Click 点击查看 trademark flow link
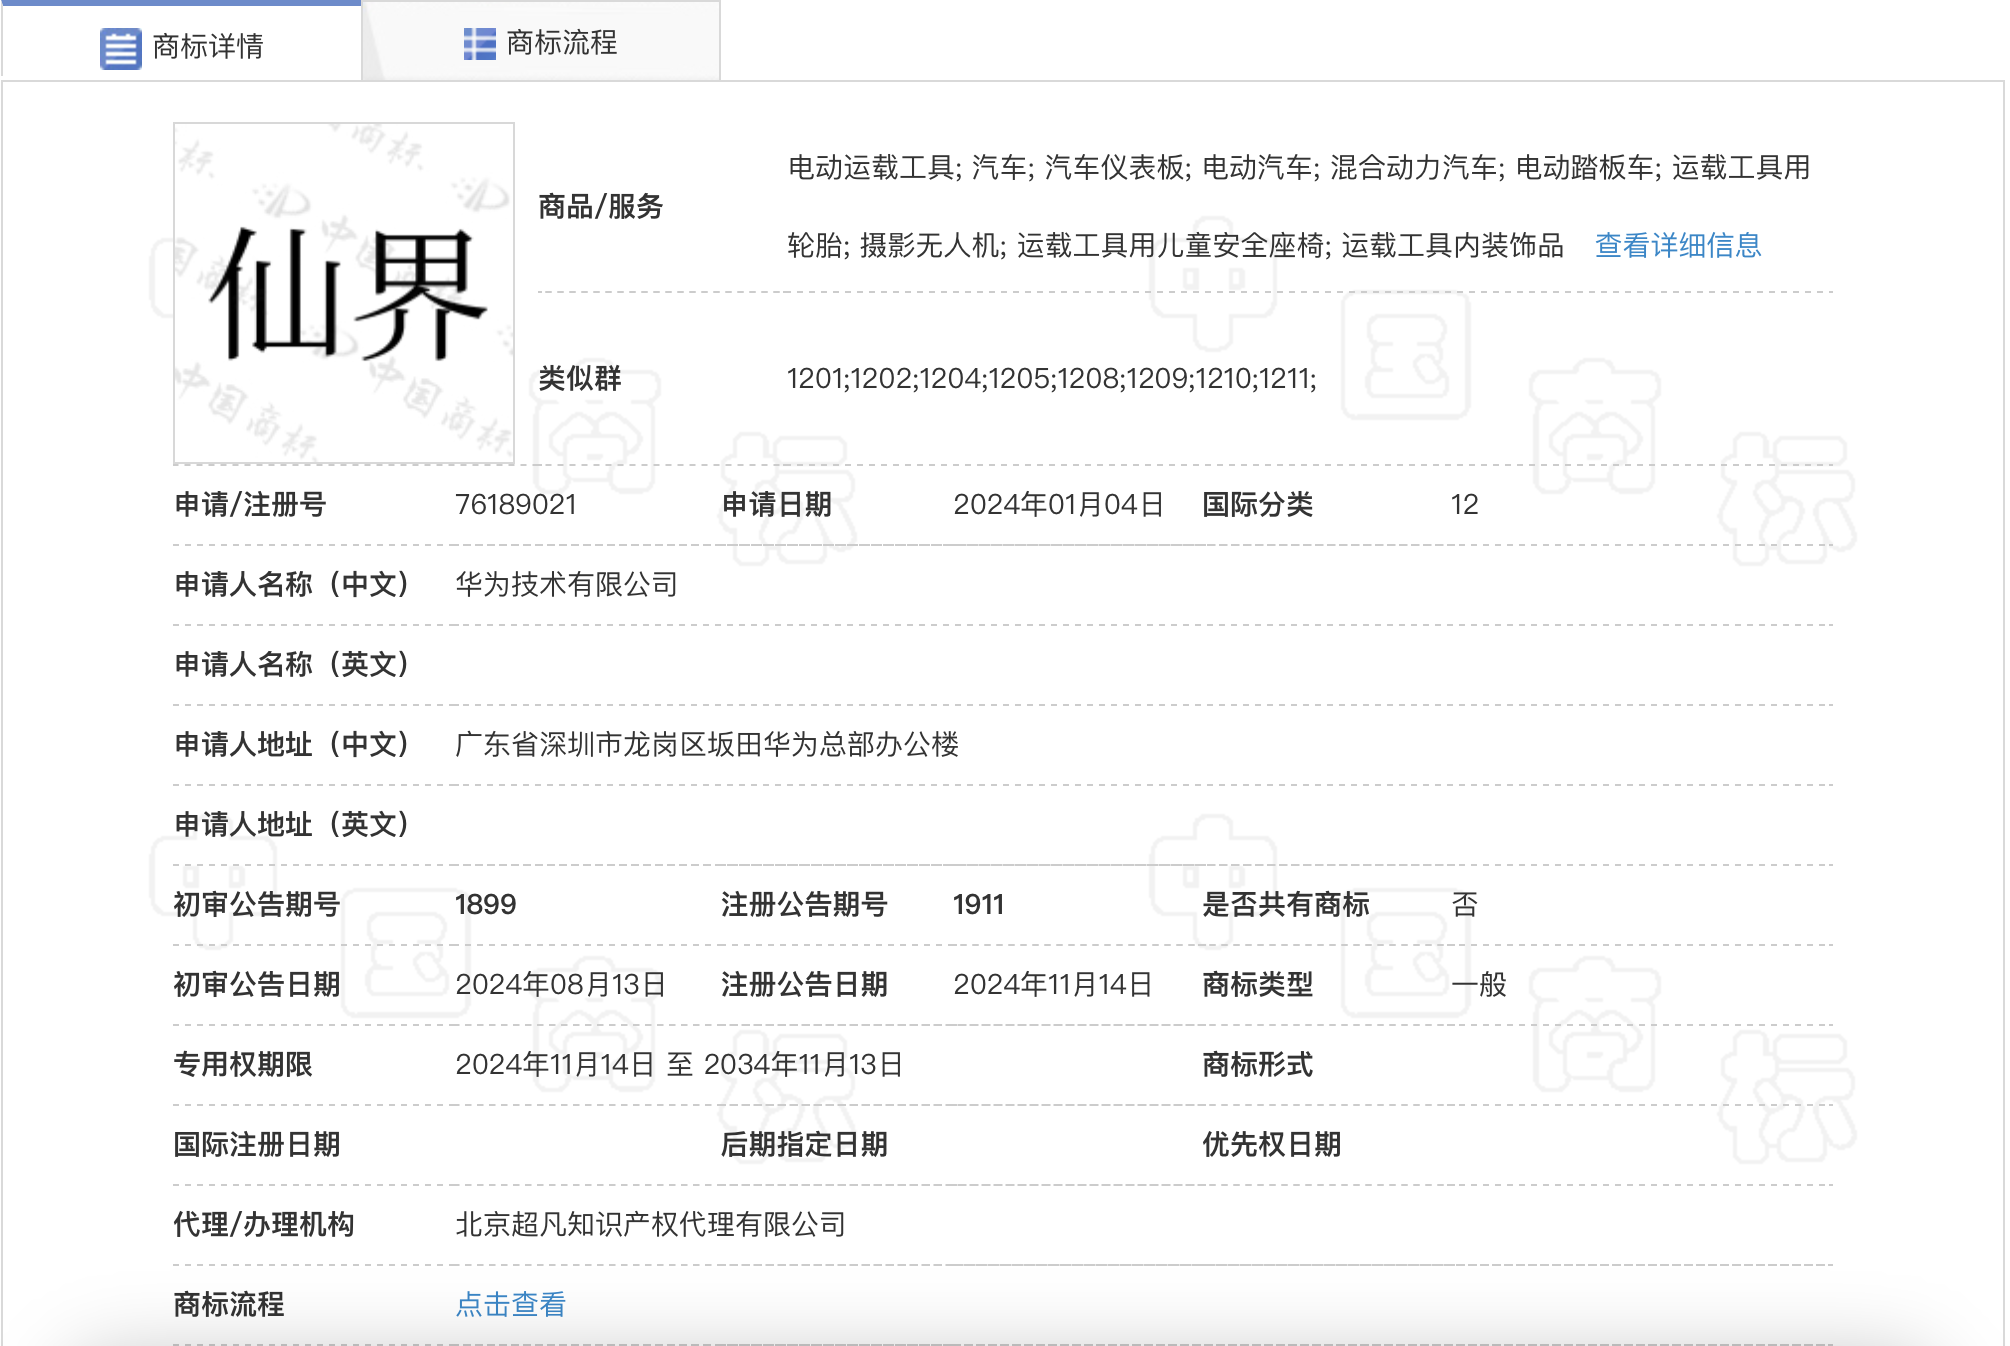2010x1346 pixels. [510, 1304]
